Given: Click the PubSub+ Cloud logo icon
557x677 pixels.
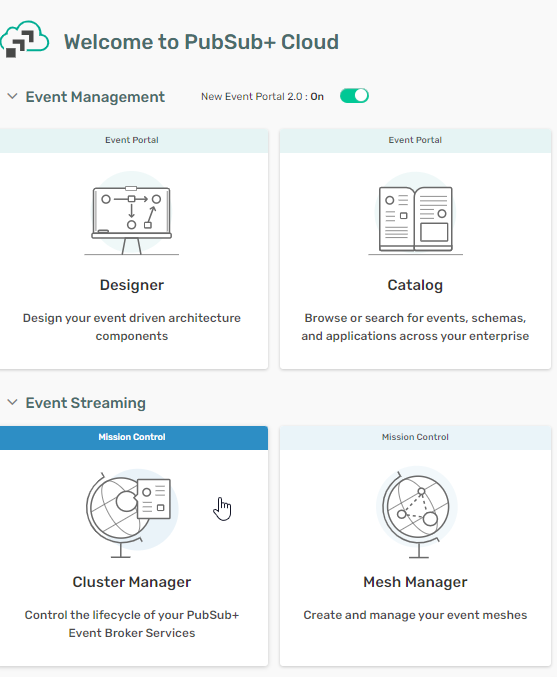Looking at the screenshot, I should tap(25, 39).
